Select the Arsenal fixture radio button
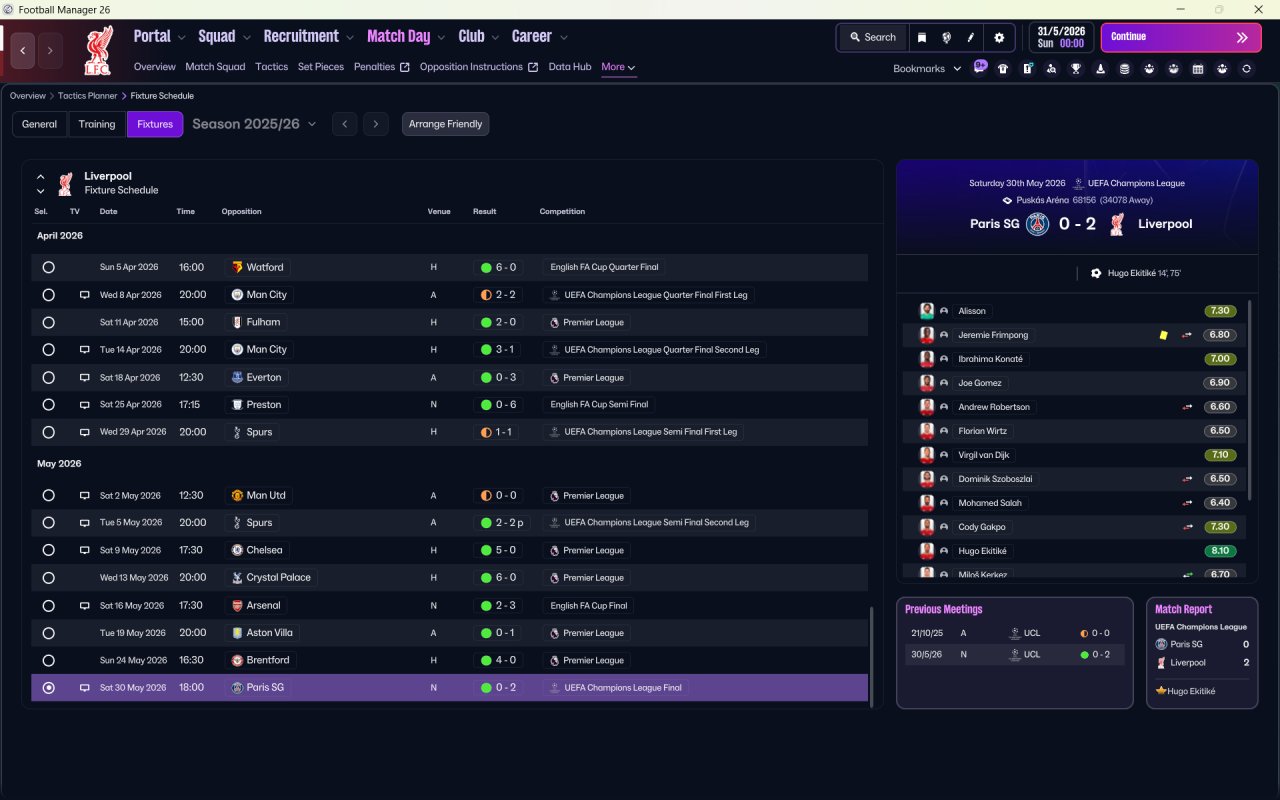 48,605
